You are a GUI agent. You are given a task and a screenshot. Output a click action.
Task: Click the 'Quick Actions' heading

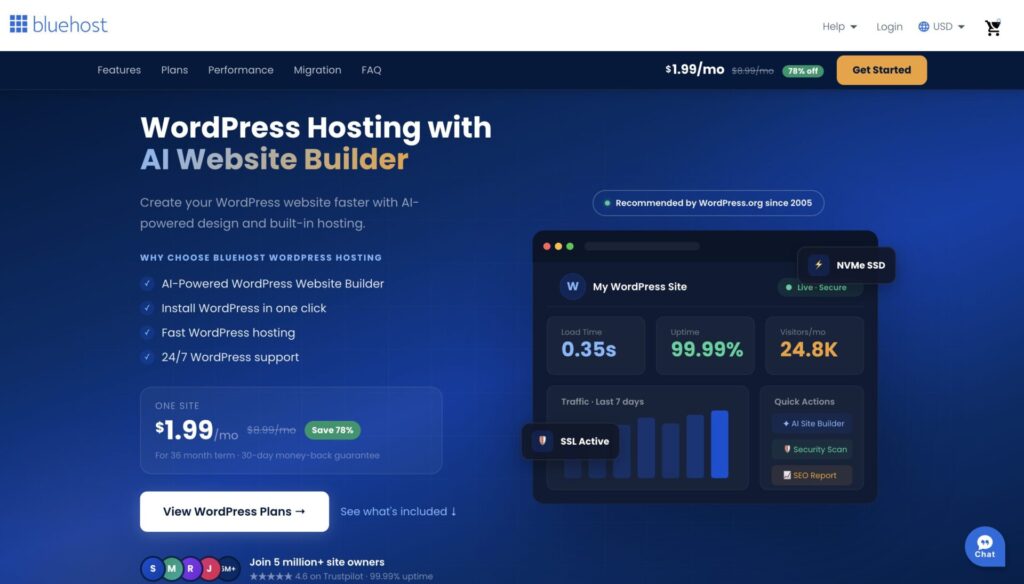coord(804,402)
